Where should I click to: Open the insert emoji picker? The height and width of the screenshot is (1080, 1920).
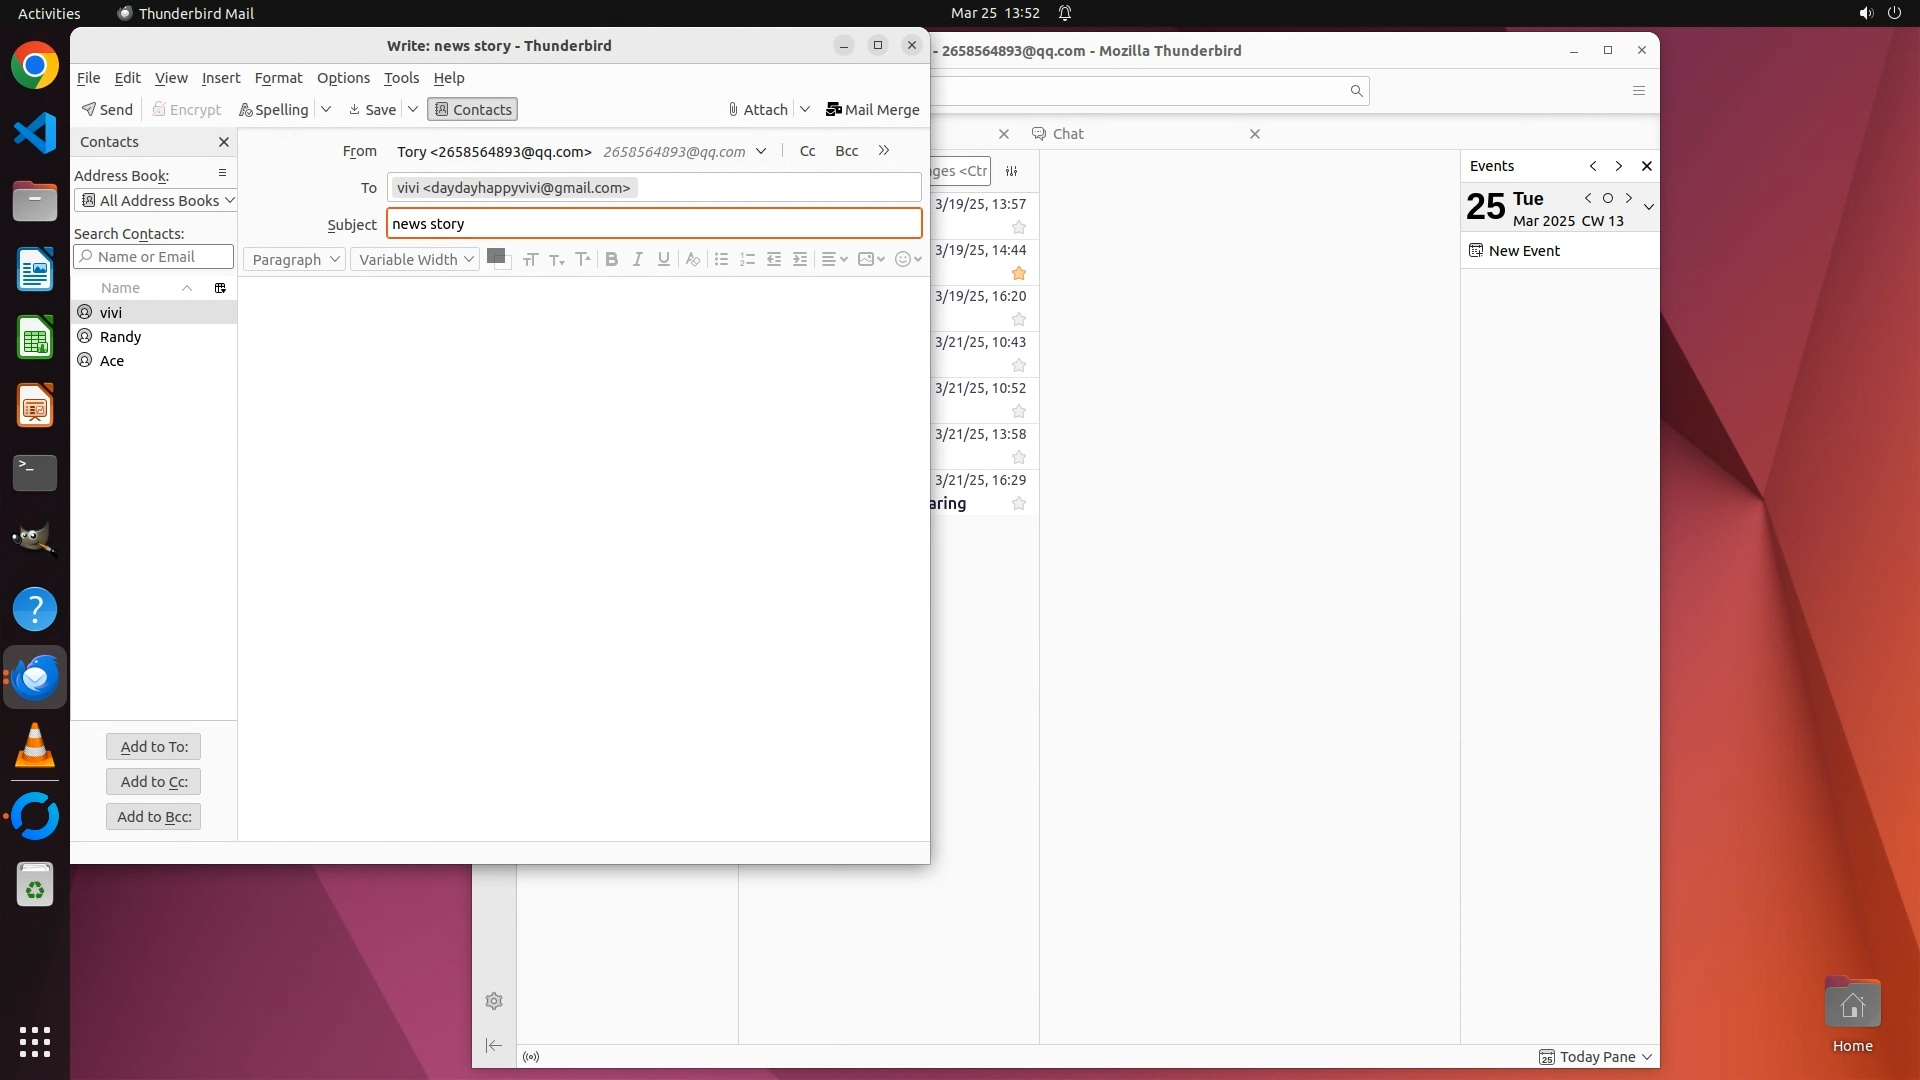[907, 259]
